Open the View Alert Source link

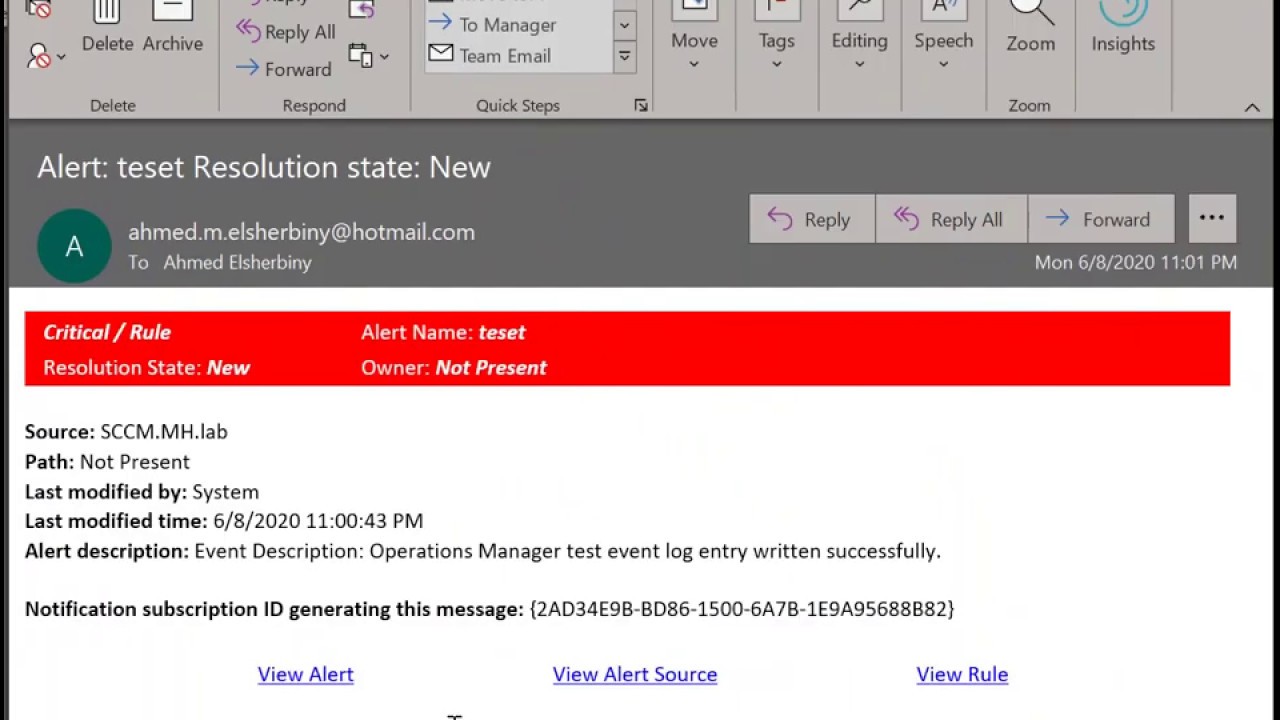point(635,674)
